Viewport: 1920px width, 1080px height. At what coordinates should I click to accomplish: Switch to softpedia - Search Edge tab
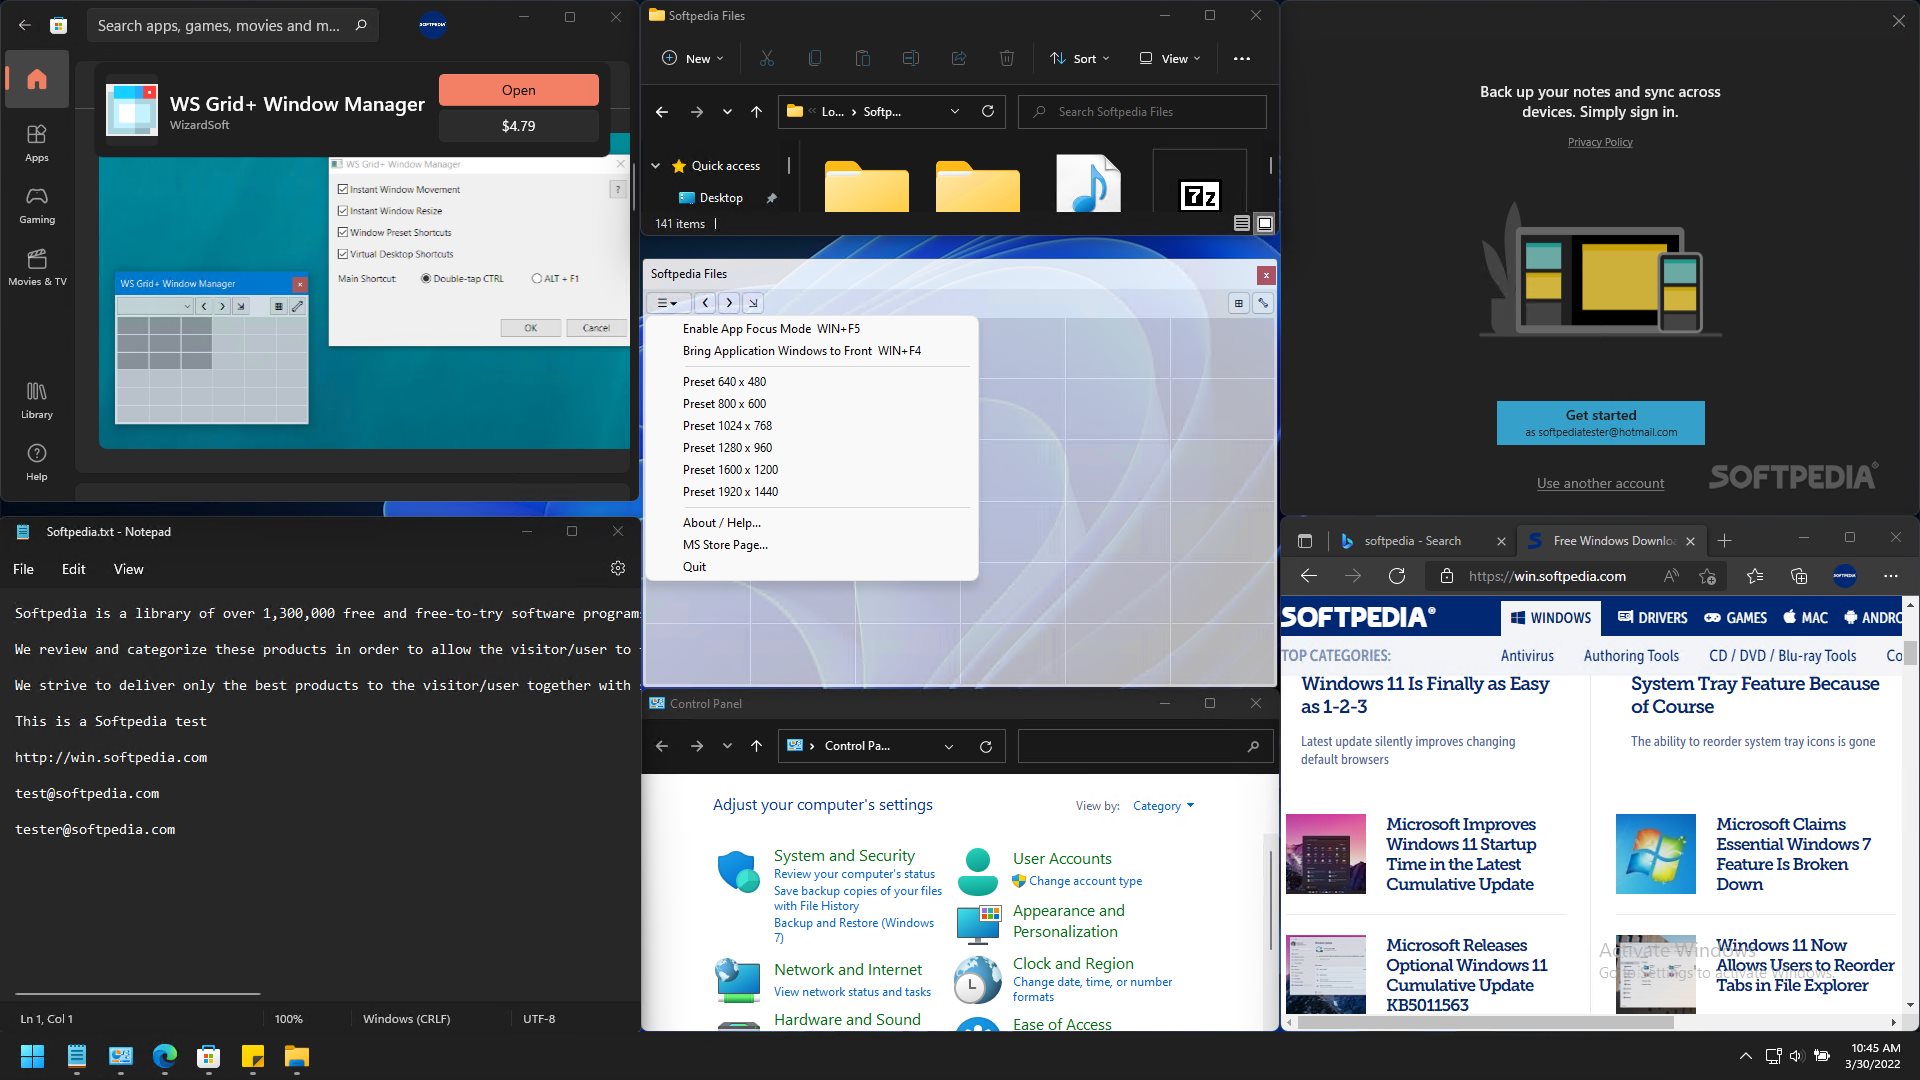[1412, 541]
